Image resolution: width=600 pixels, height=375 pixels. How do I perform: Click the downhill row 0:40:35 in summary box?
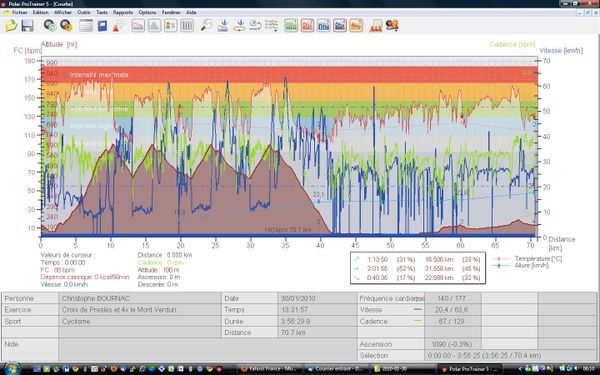pos(418,278)
